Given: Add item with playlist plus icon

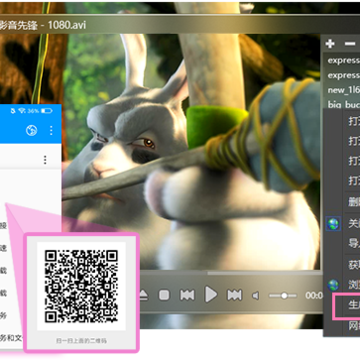Looking at the screenshot, I should [330, 44].
